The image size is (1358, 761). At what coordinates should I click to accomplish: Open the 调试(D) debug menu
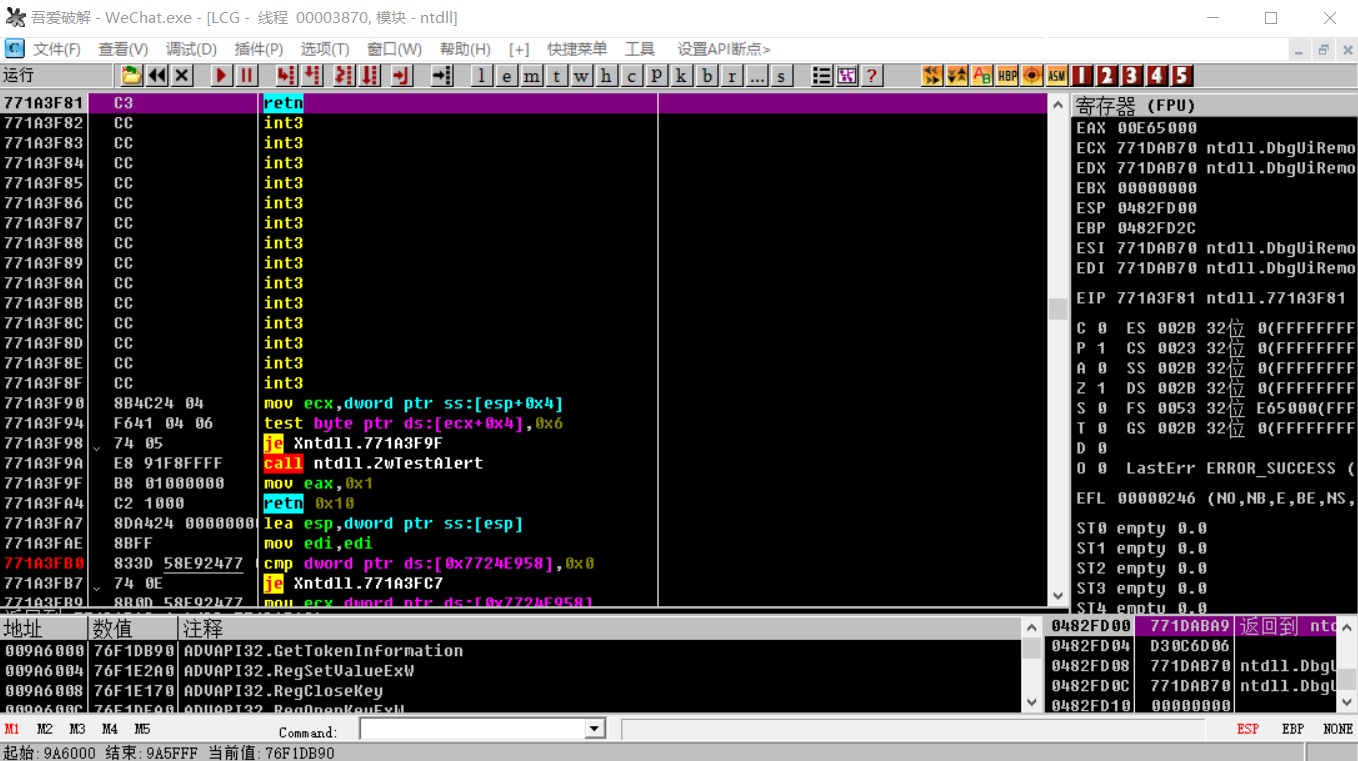(x=191, y=49)
